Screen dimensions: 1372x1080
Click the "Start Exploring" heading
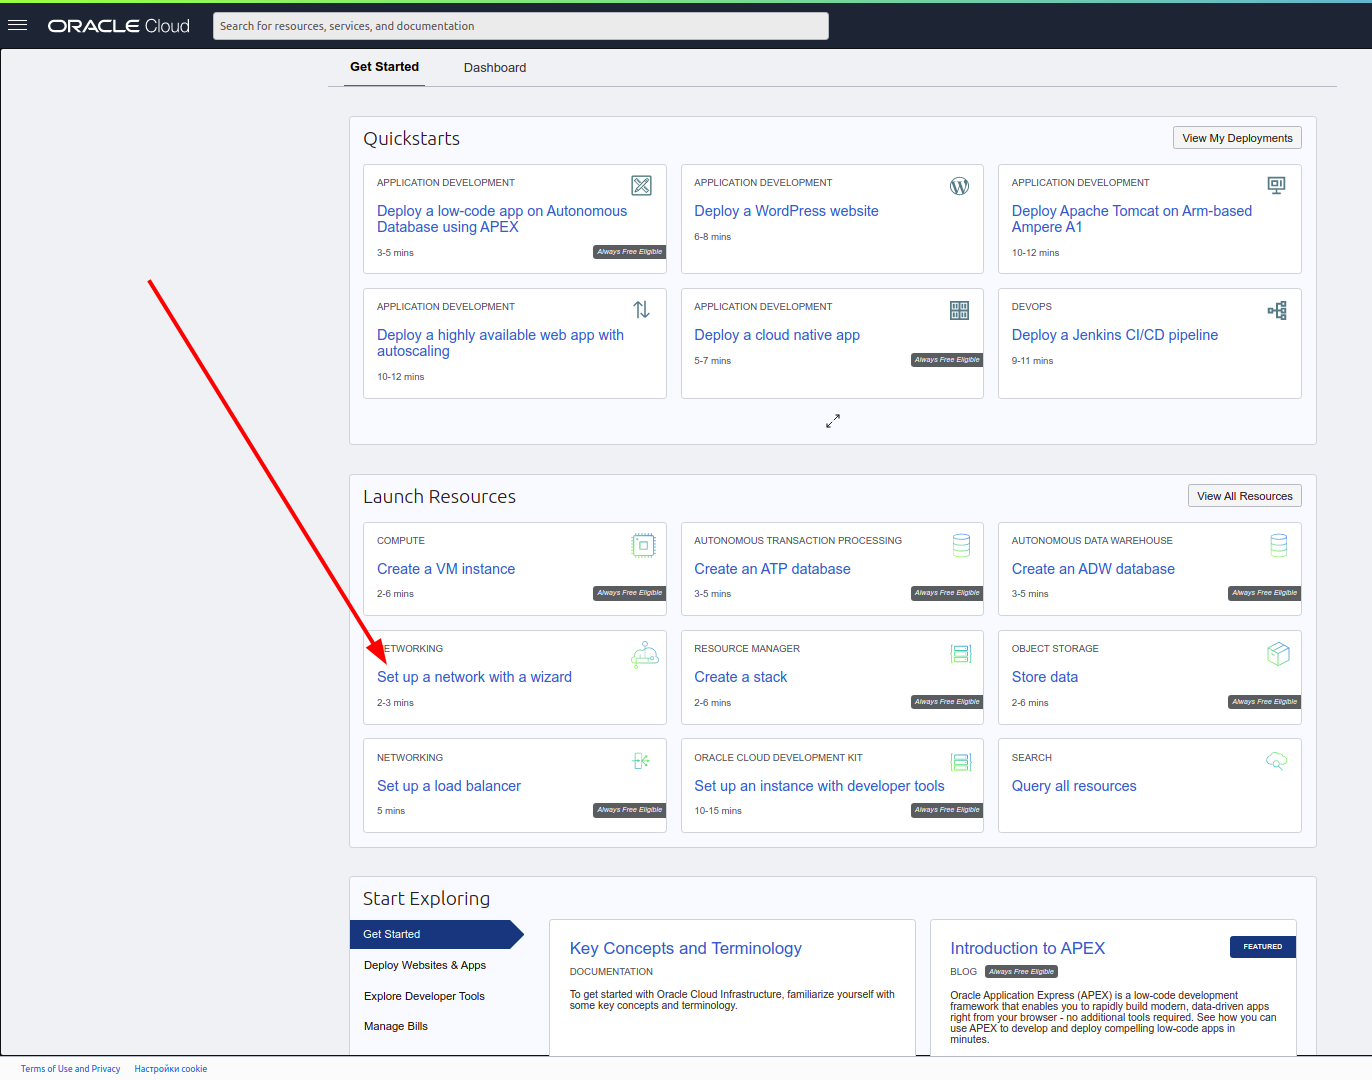[x=426, y=899]
